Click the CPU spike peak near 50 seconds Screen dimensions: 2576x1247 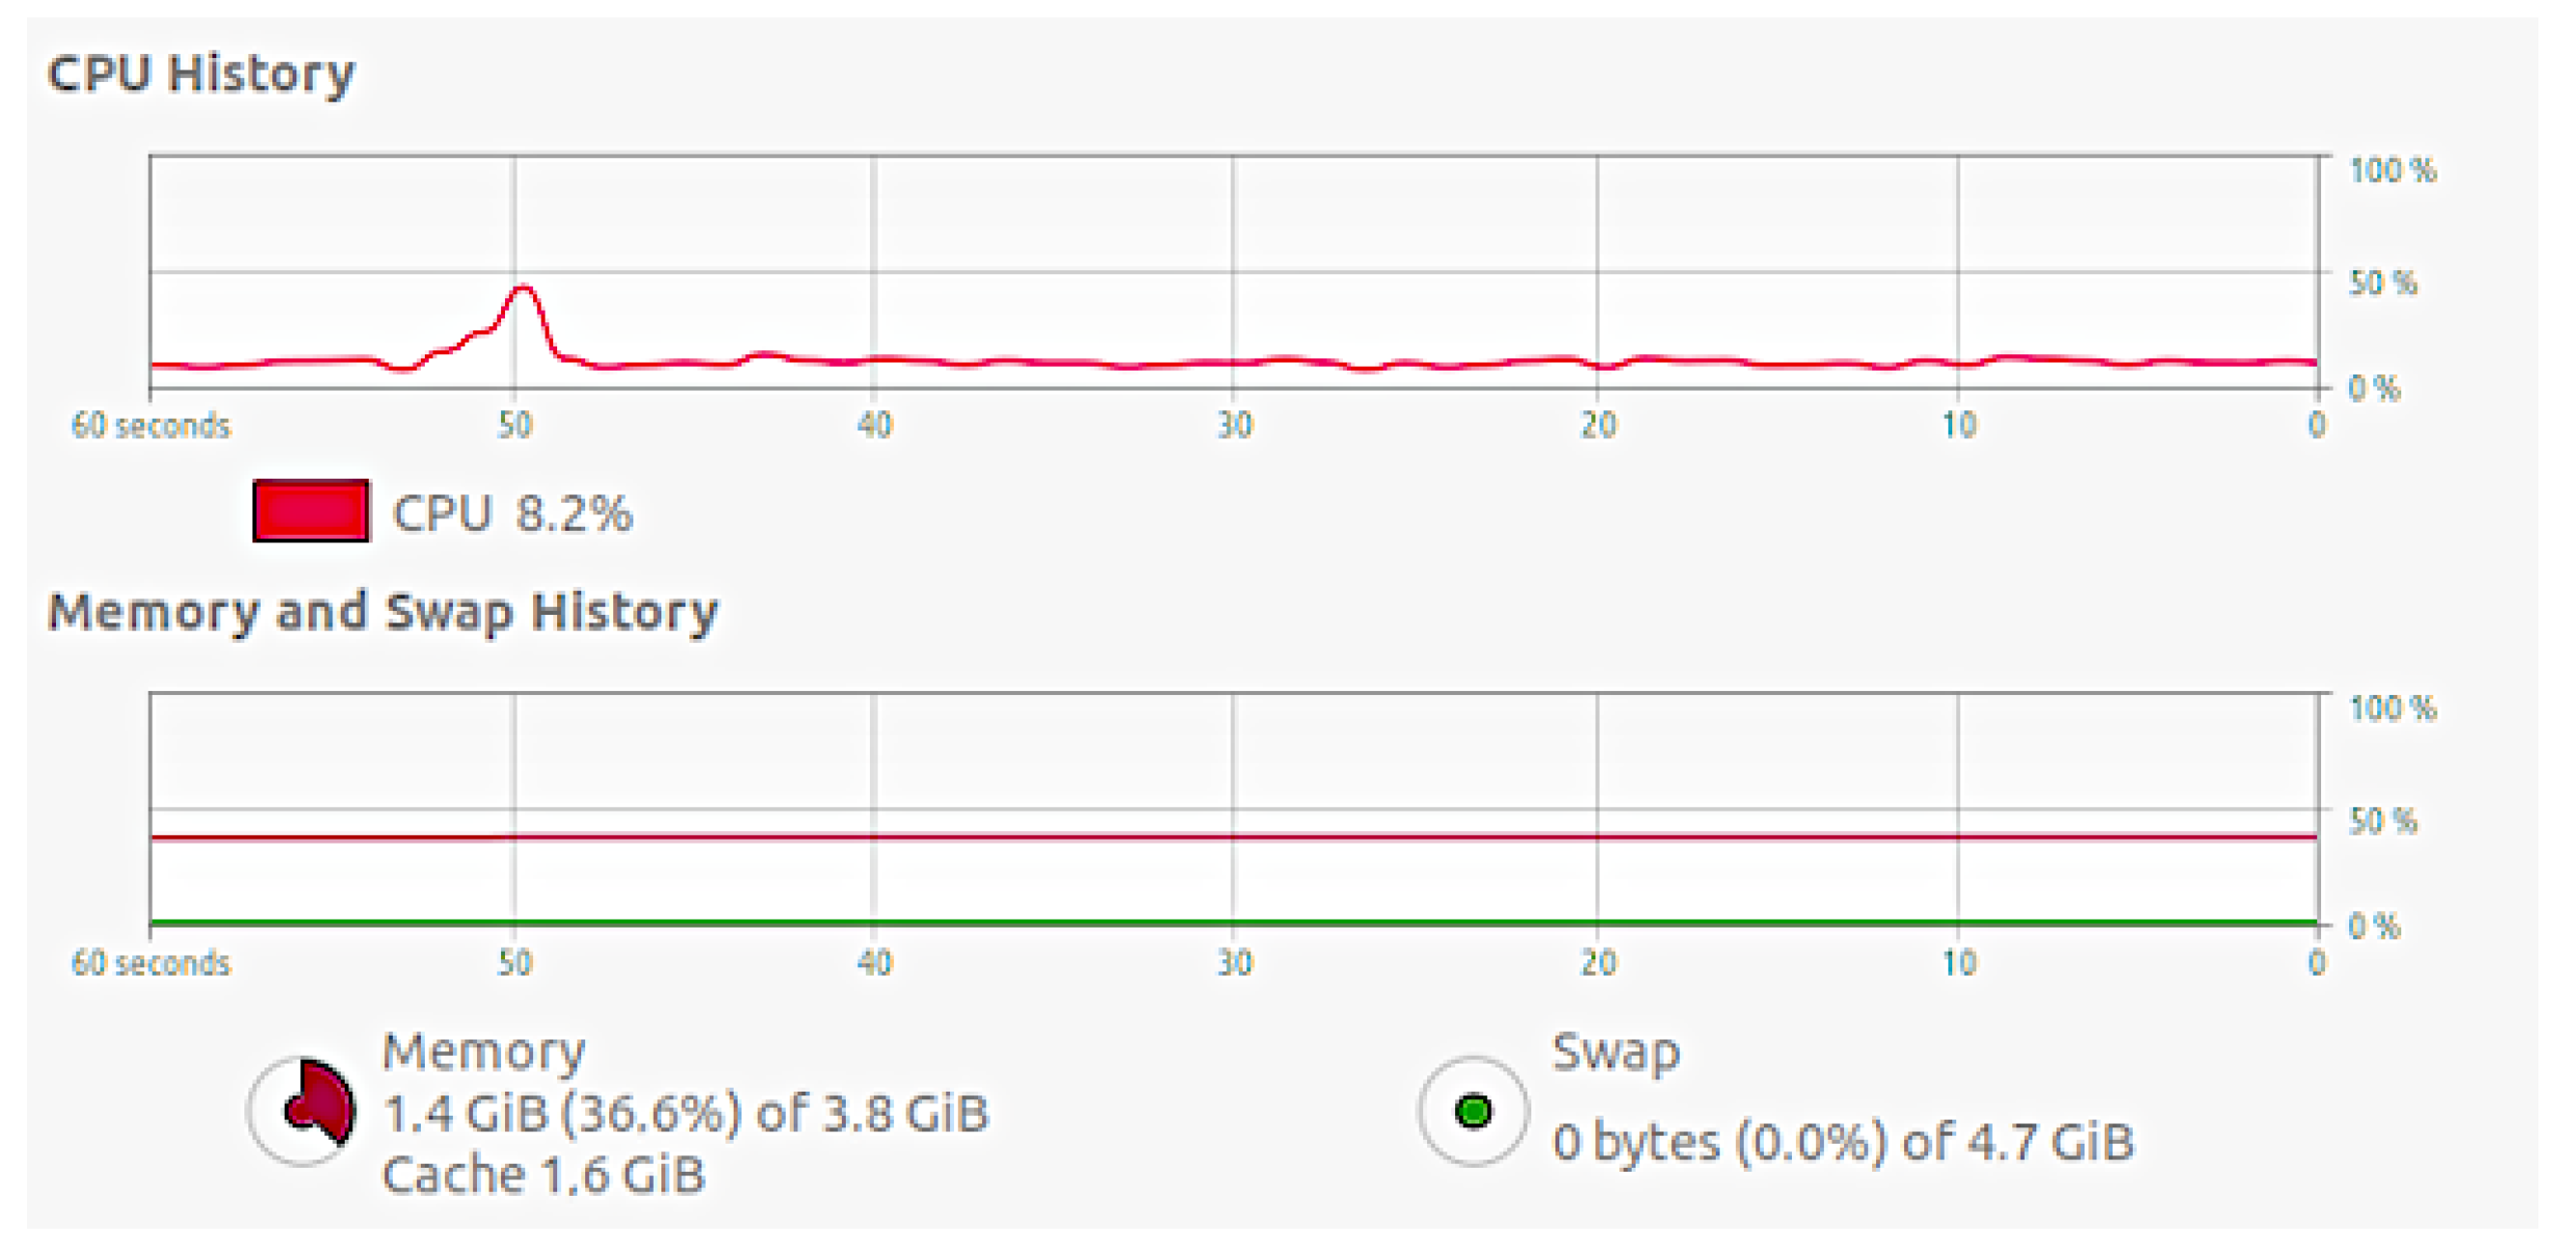523,290
